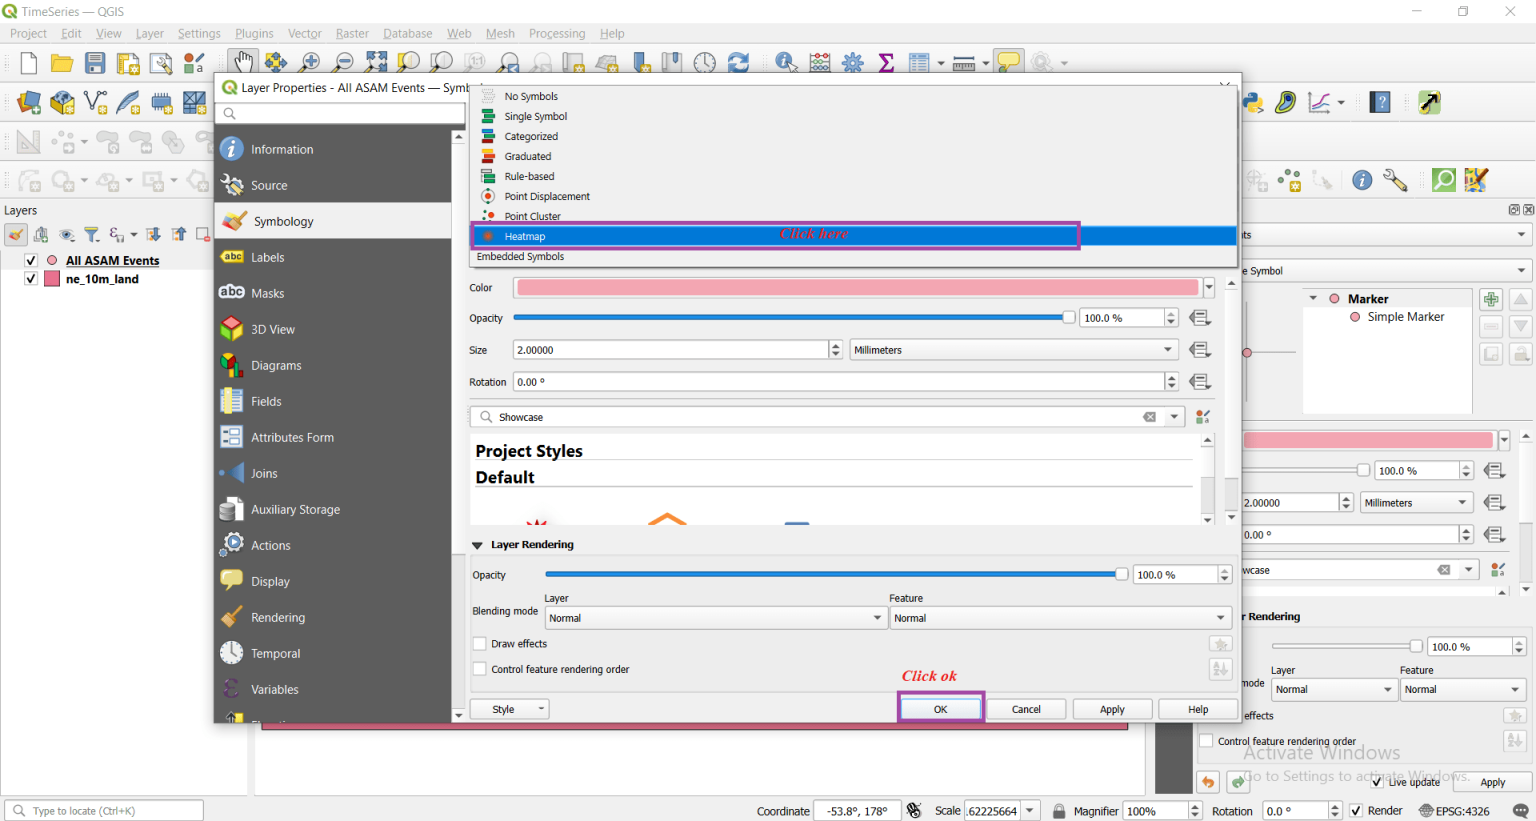The height and width of the screenshot is (821, 1536).
Task: Activate the Zoom In tool
Action: coord(308,62)
